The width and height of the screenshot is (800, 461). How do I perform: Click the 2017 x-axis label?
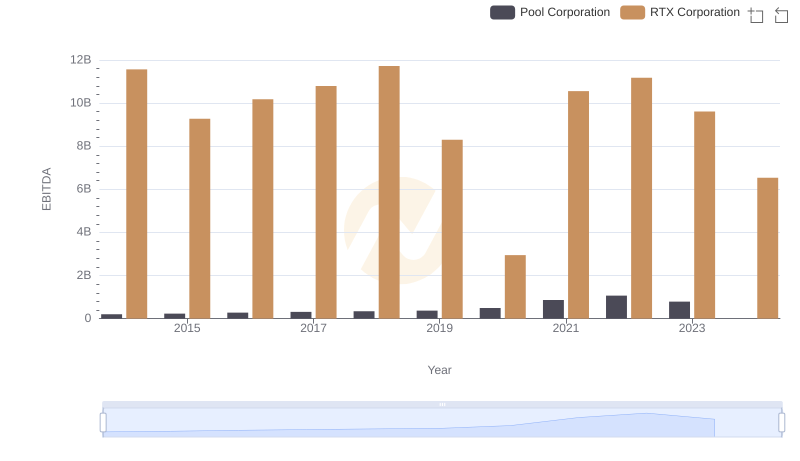pos(313,328)
